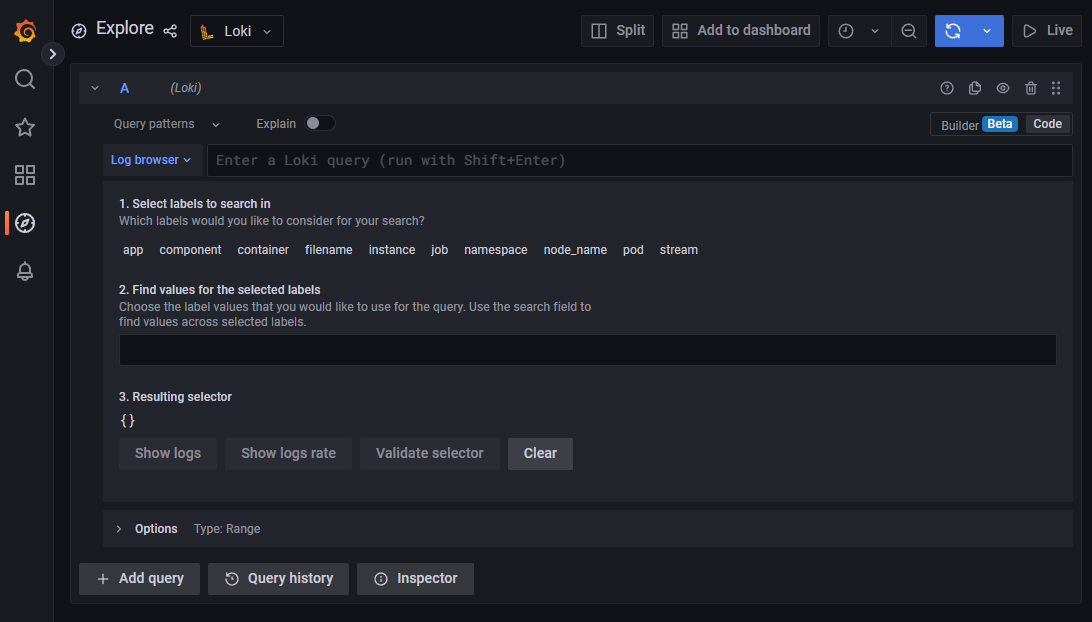The height and width of the screenshot is (622, 1092).
Task: Select the namespace label
Action: (x=495, y=250)
